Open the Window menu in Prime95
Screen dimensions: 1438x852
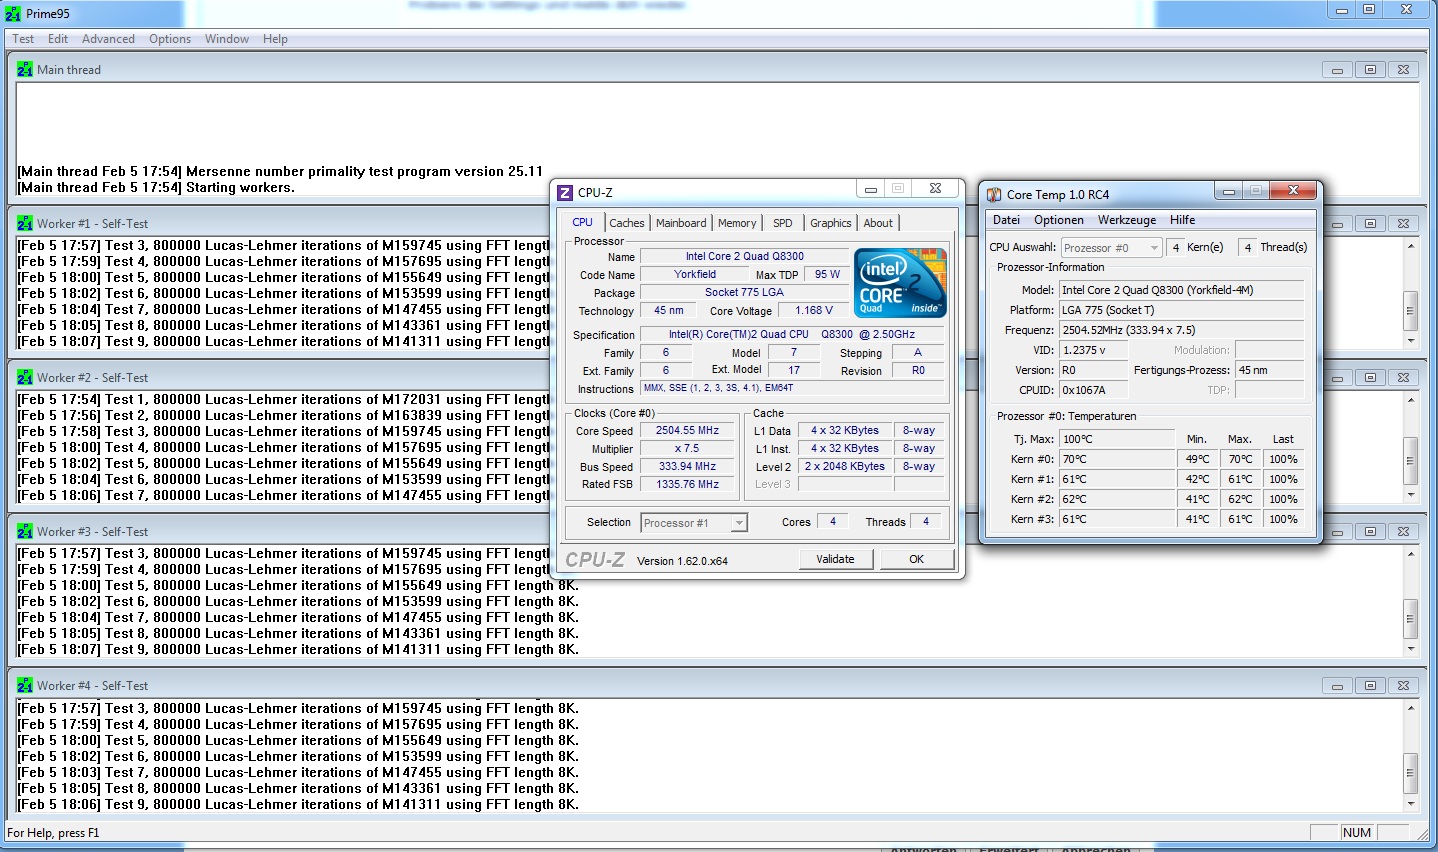tap(227, 39)
